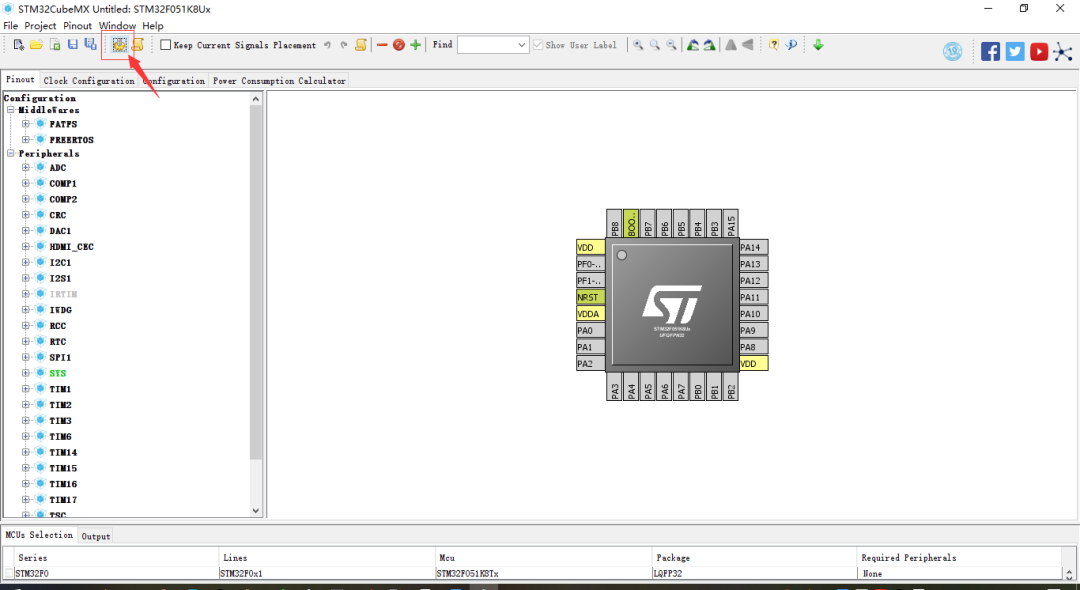Click the VDDA pin on chip
Image resolution: width=1080 pixels, height=590 pixels.
tap(590, 314)
